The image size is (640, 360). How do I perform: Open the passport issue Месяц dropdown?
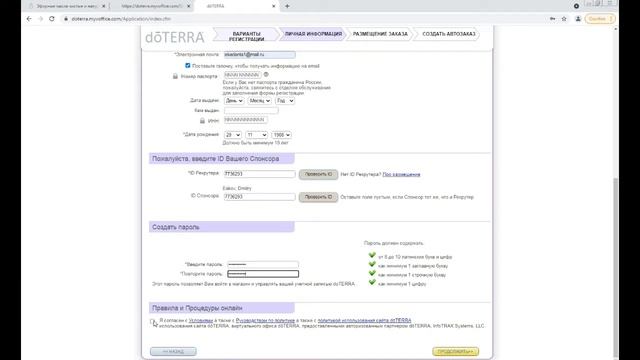point(260,100)
